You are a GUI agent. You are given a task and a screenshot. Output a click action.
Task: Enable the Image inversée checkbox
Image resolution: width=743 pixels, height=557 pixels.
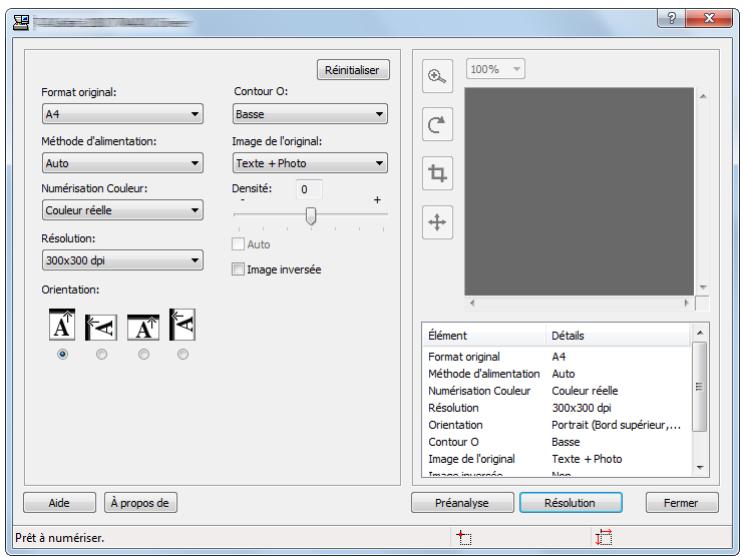238,269
